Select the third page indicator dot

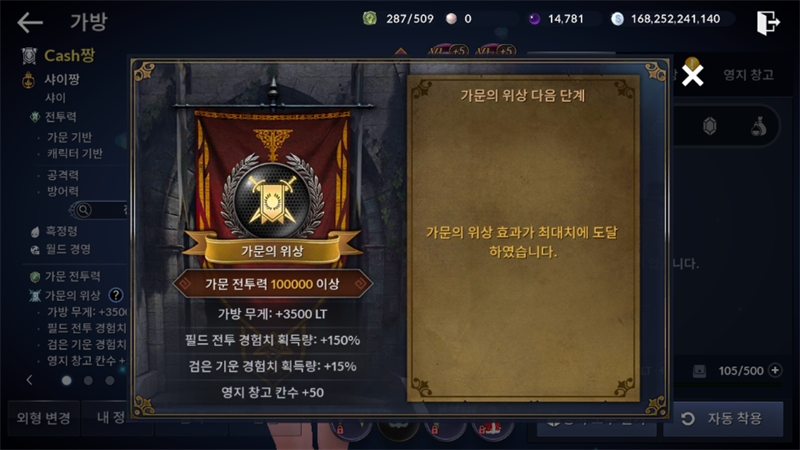pos(110,381)
